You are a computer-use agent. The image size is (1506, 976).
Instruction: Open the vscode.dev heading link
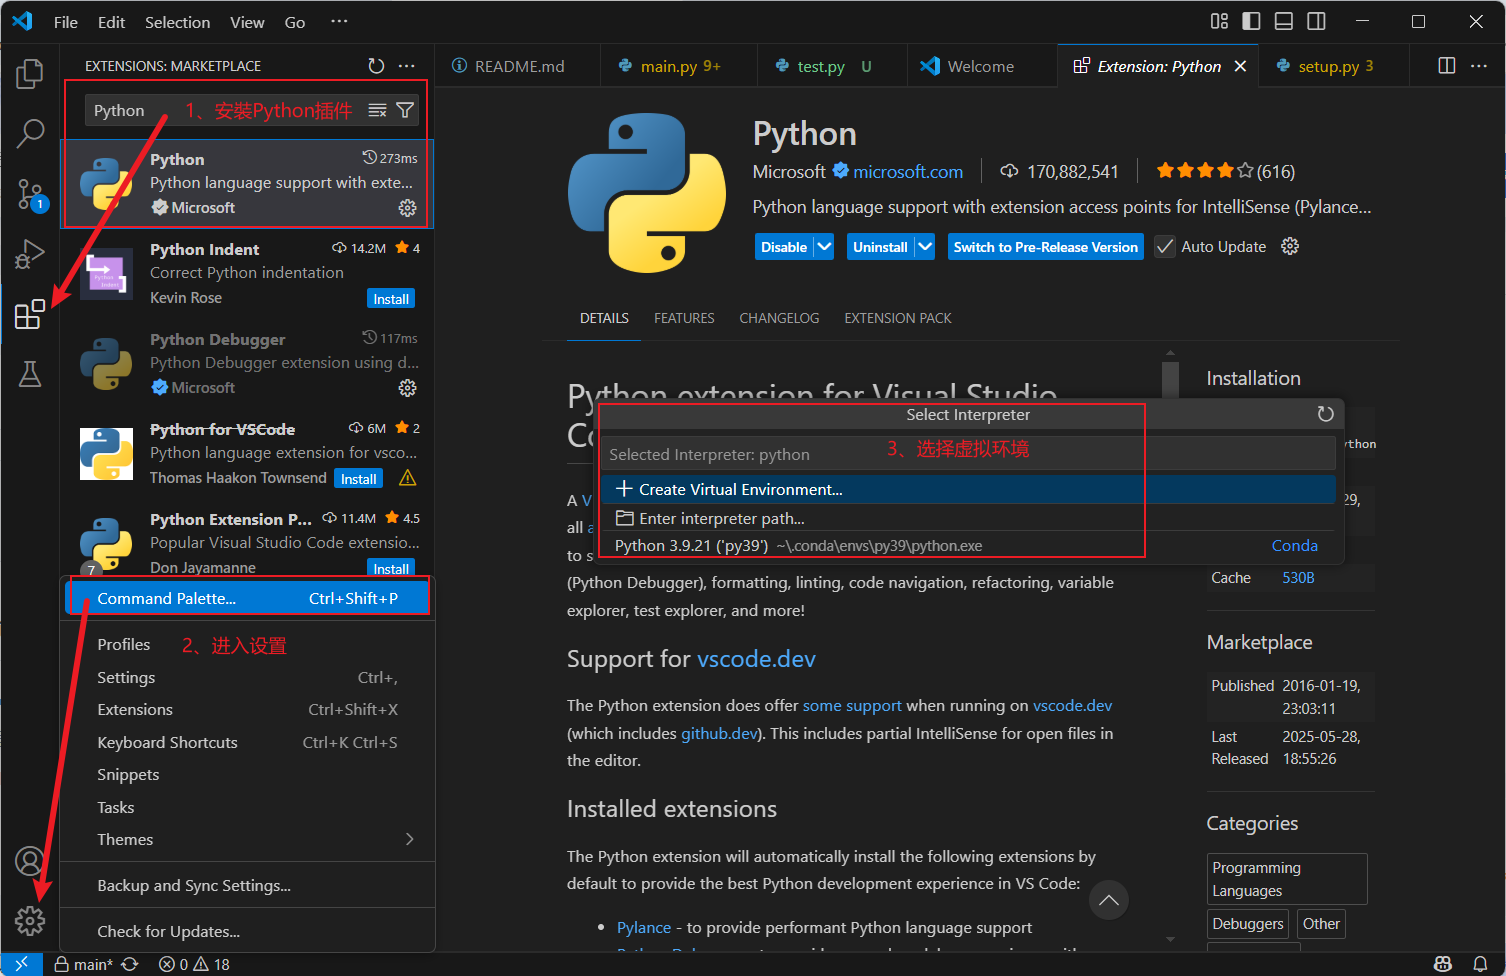pos(756,659)
